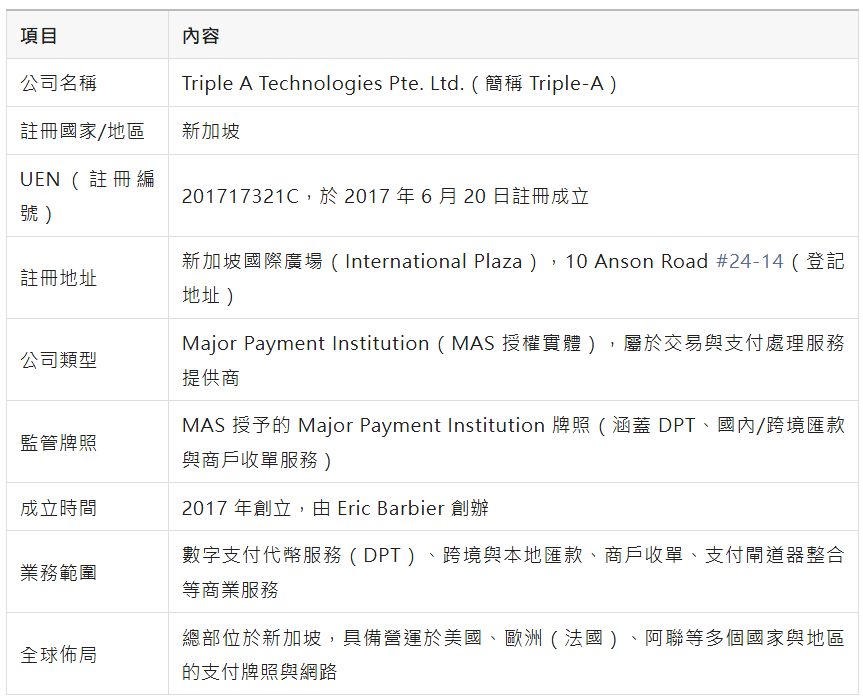Select the UEN（註冊編號）label cell
Image resolution: width=863 pixels, height=697 pixels.
pyautogui.click(x=87, y=196)
